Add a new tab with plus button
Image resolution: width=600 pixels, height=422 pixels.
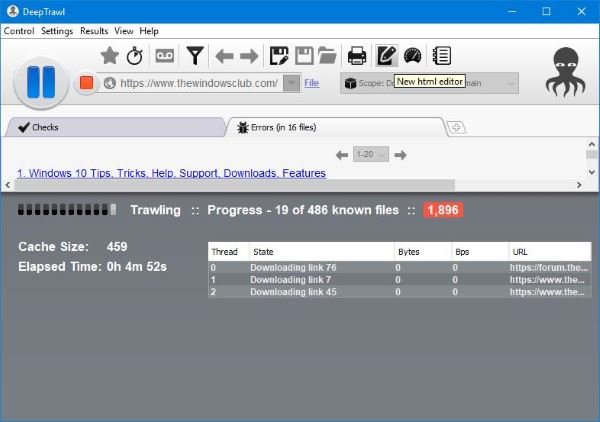(456, 127)
